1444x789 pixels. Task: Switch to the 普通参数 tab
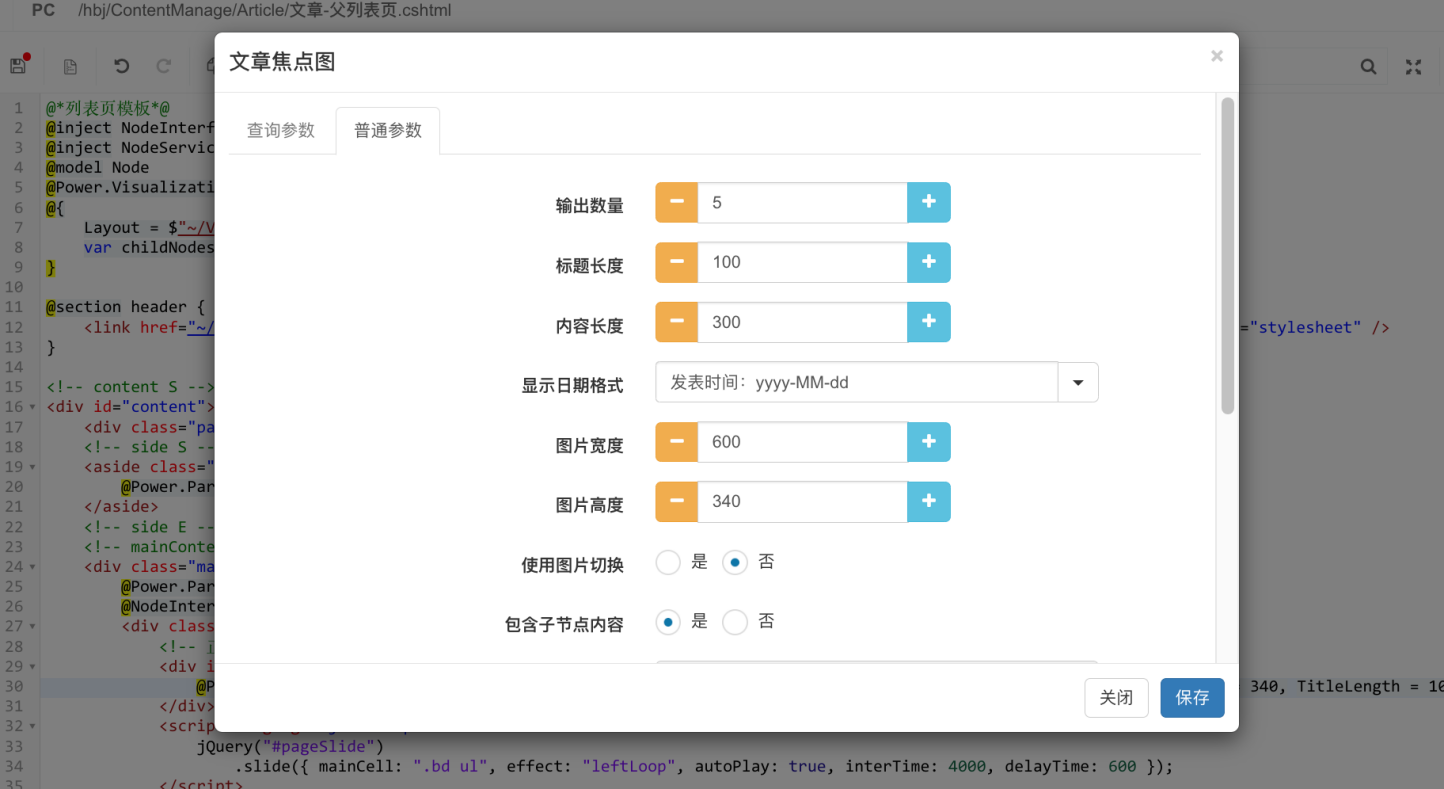[387, 130]
